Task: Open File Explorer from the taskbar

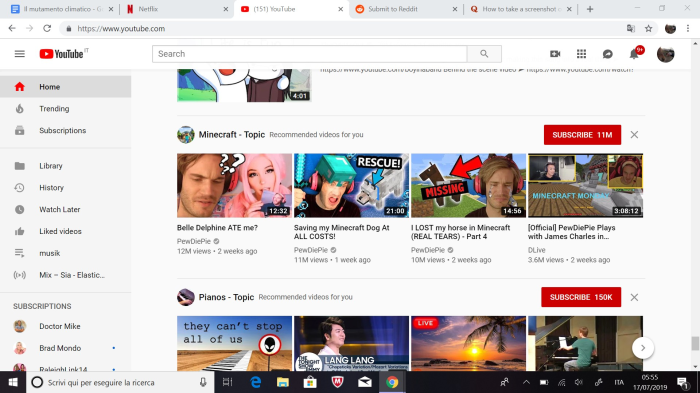Action: 283,382
